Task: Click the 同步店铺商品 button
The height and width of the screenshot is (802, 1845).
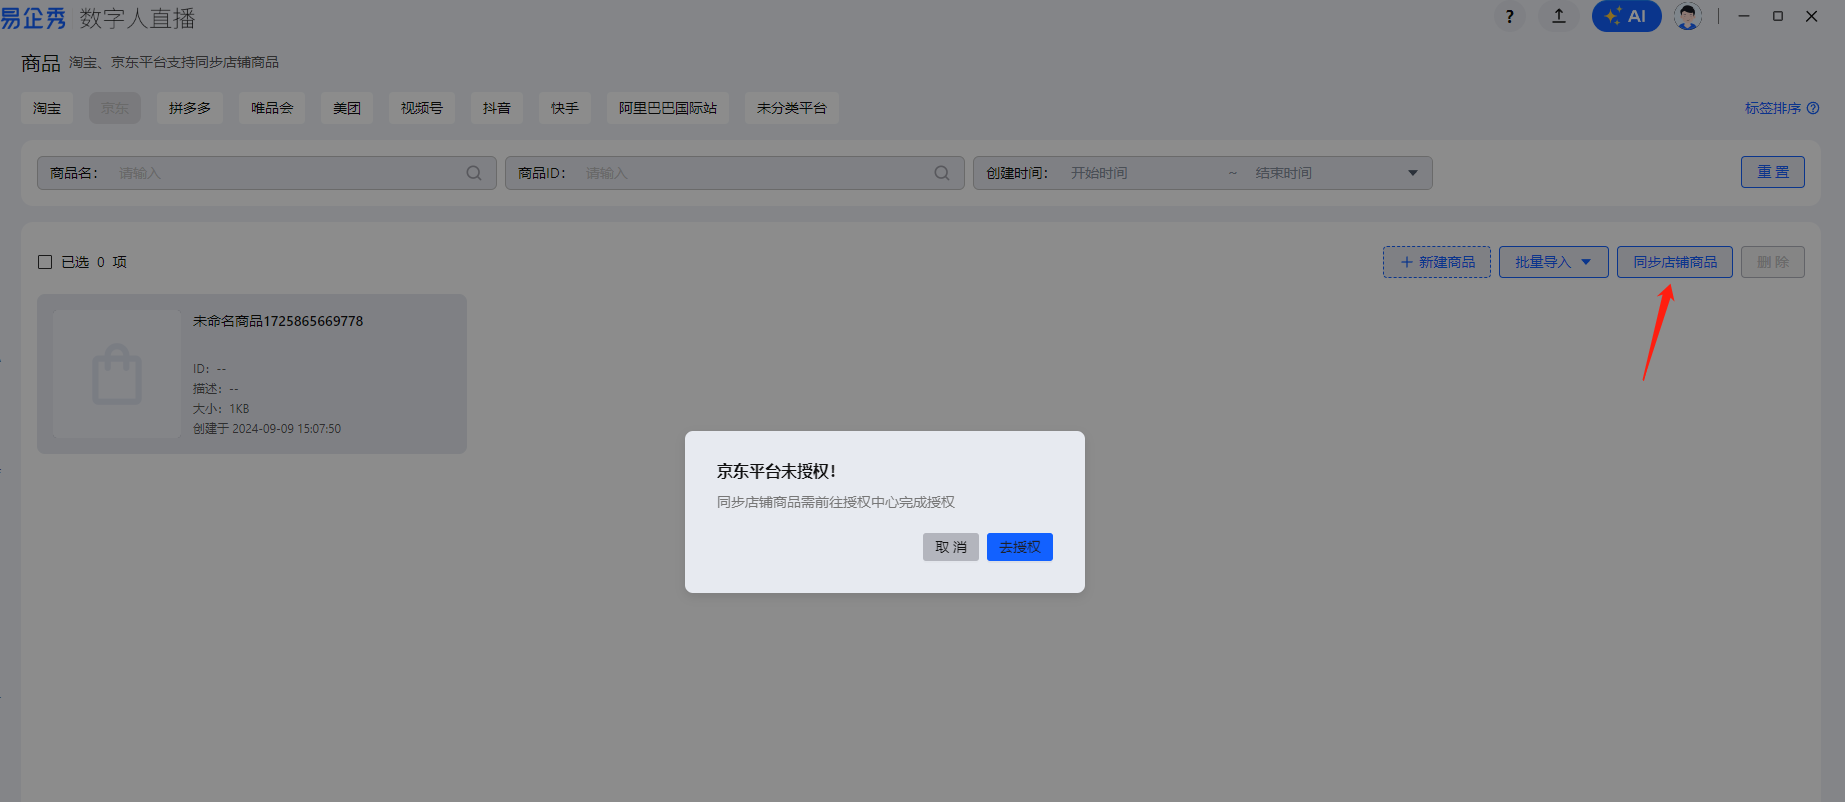Action: click(x=1675, y=262)
